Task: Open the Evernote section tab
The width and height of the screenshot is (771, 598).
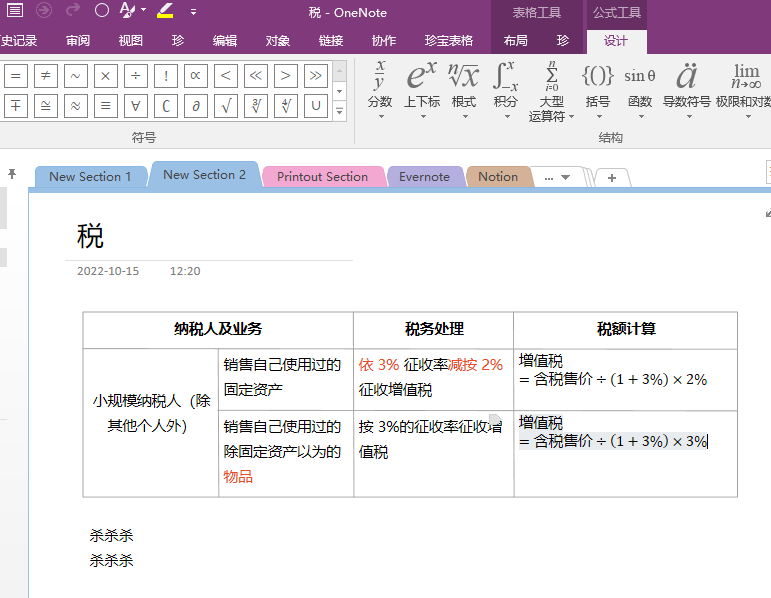Action: tap(424, 177)
